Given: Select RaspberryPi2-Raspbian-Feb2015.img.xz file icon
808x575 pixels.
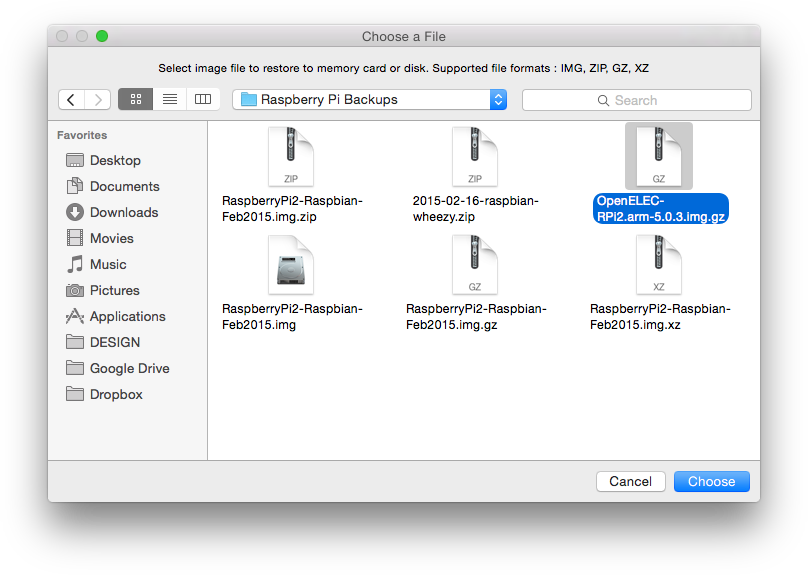Looking at the screenshot, I should click(x=659, y=265).
